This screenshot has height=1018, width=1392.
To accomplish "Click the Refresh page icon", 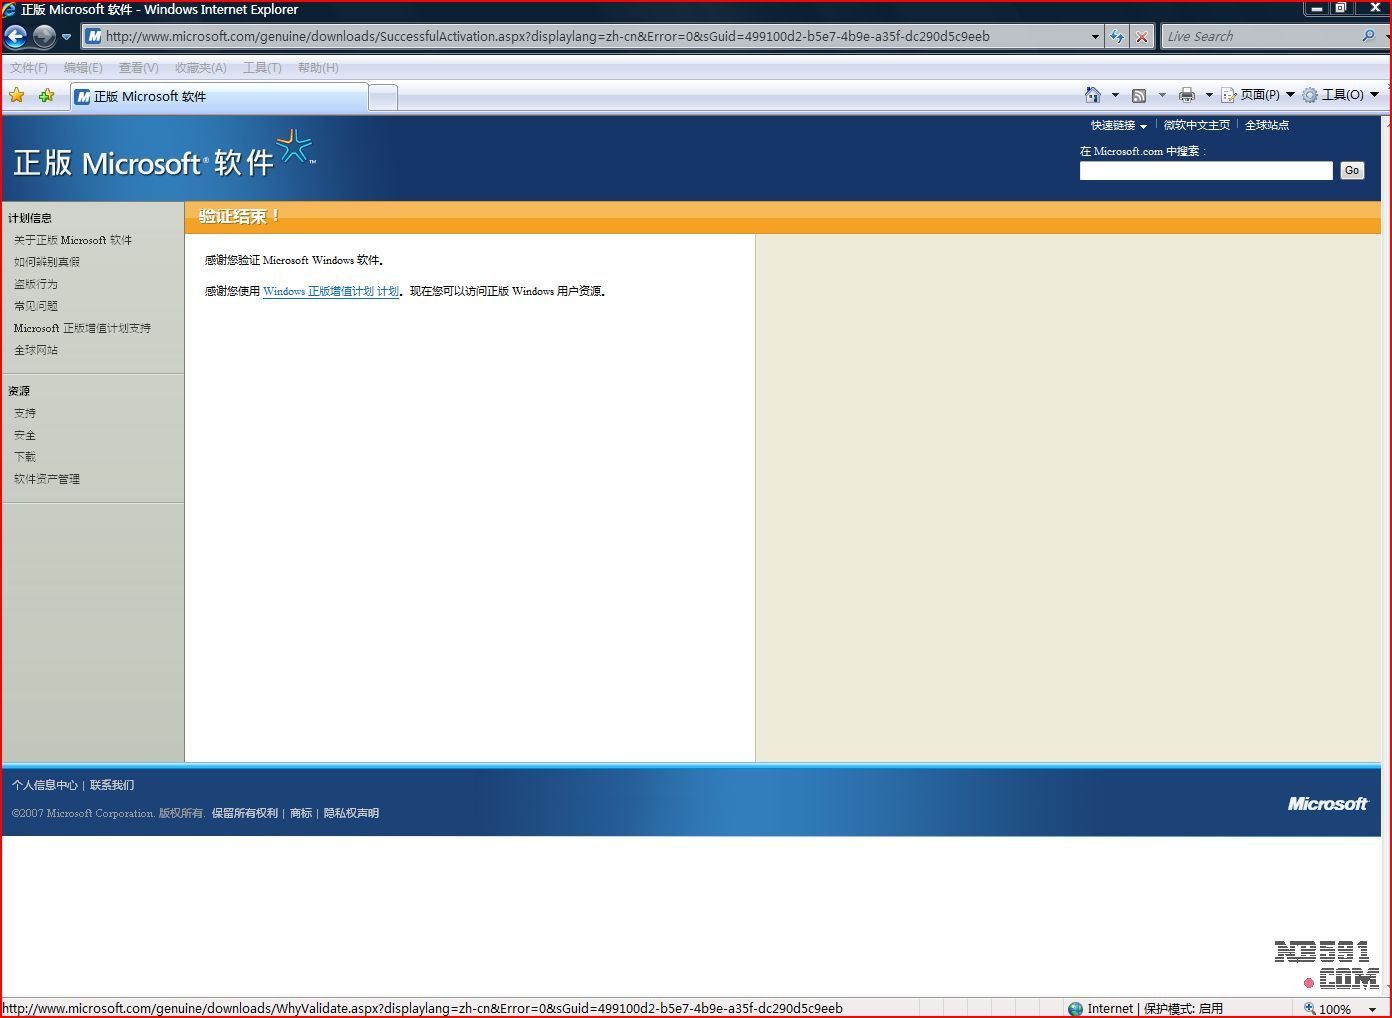I will (x=1117, y=37).
